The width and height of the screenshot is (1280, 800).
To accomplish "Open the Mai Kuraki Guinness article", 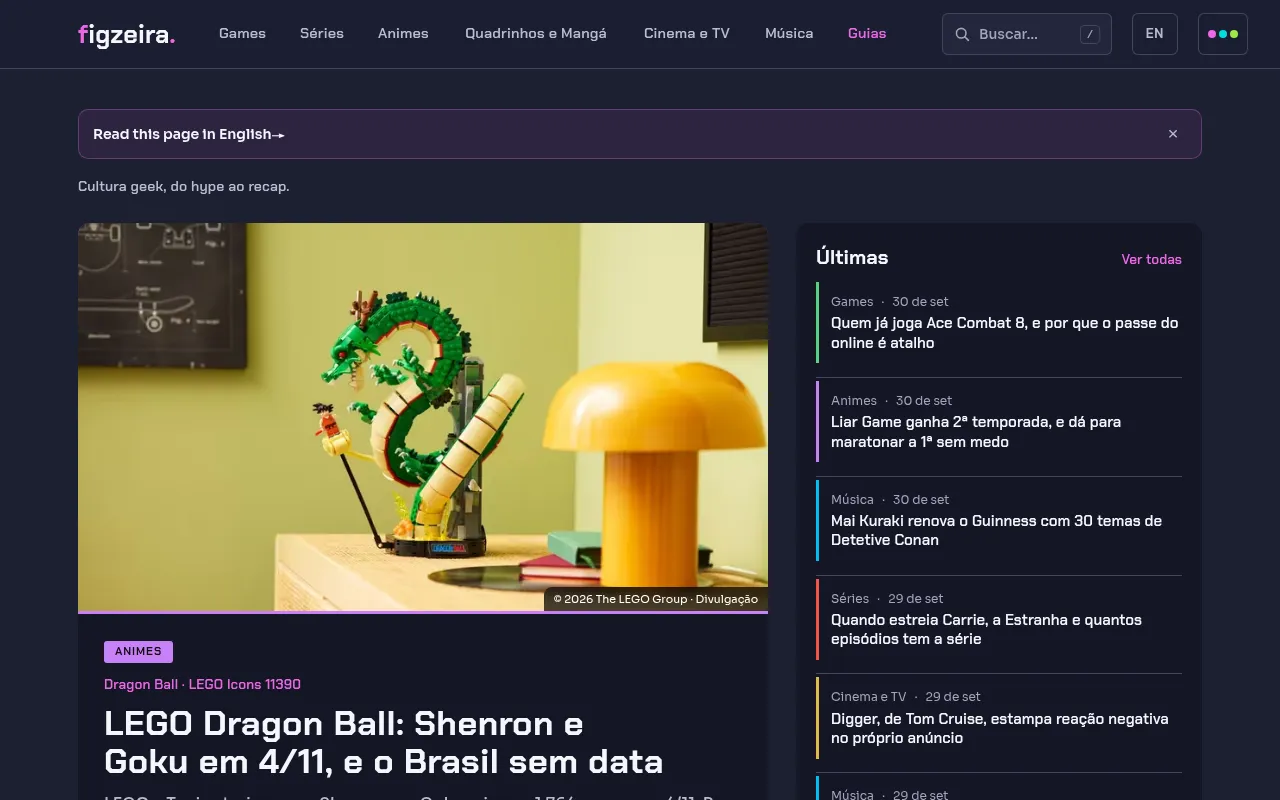I will click(x=996, y=530).
